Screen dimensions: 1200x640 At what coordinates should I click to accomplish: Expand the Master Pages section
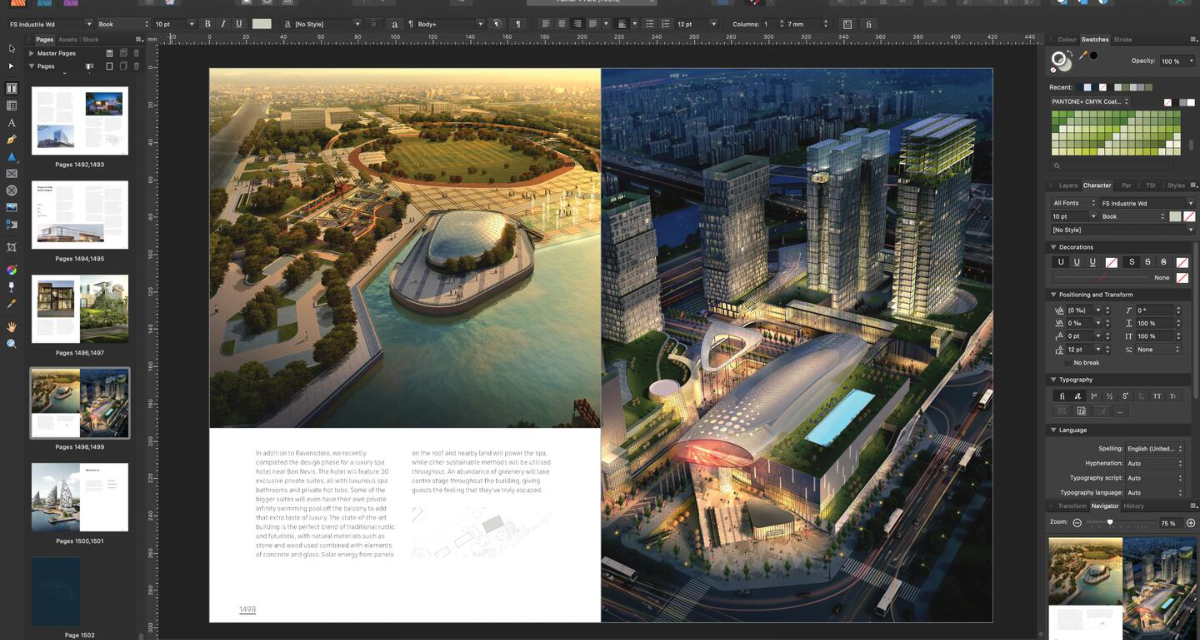point(31,53)
